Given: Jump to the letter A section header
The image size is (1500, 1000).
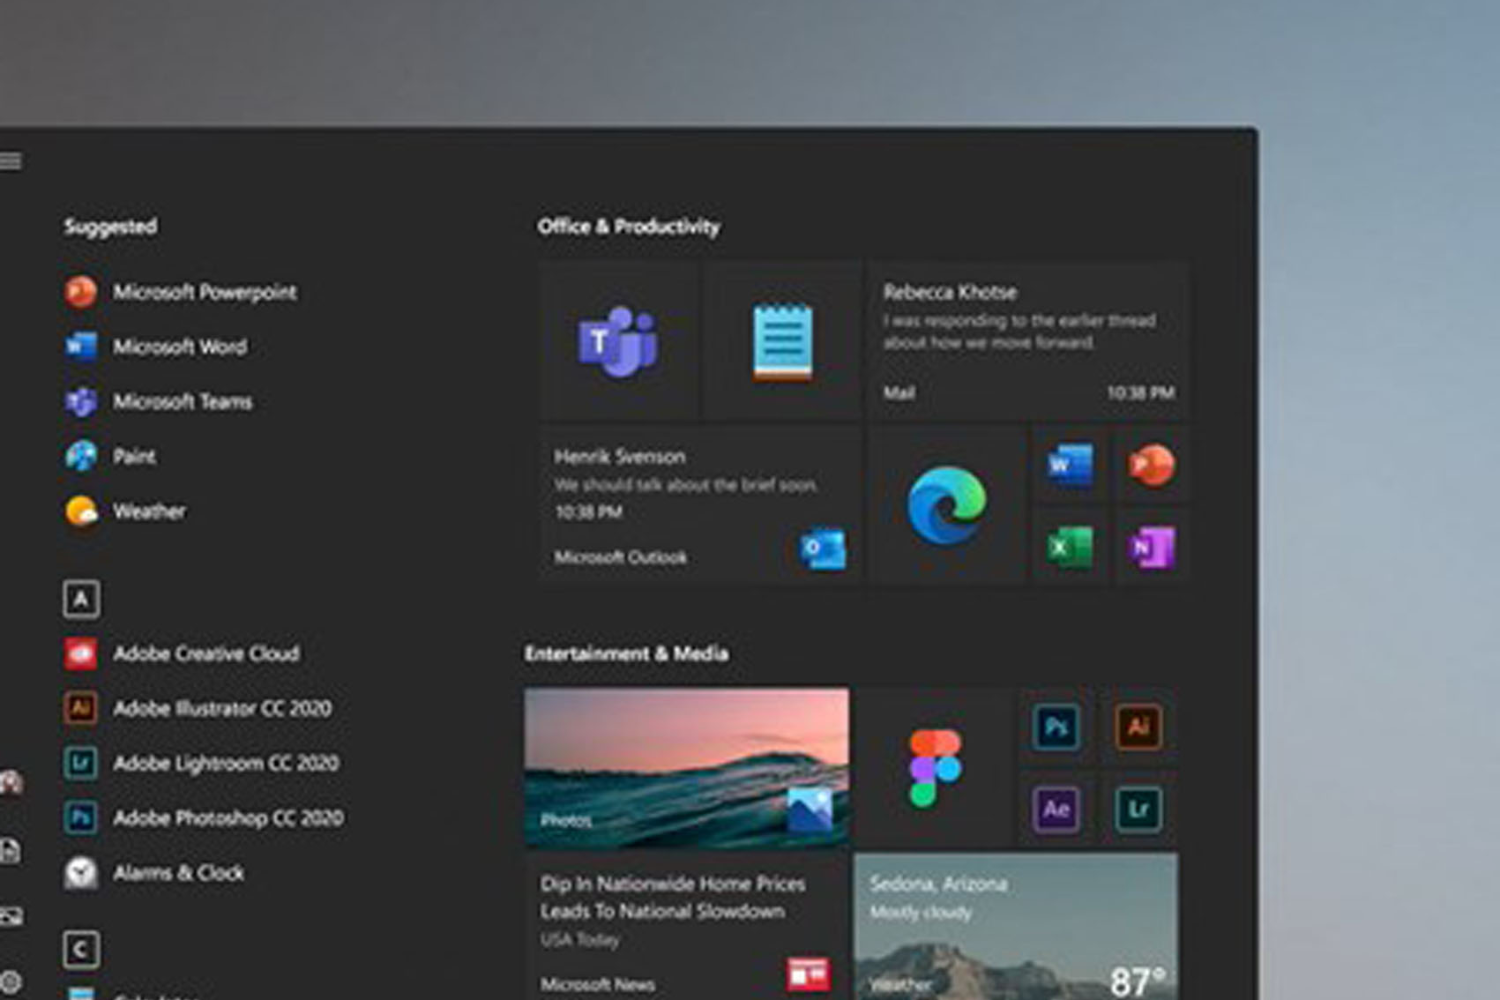Looking at the screenshot, I should coord(81,599).
